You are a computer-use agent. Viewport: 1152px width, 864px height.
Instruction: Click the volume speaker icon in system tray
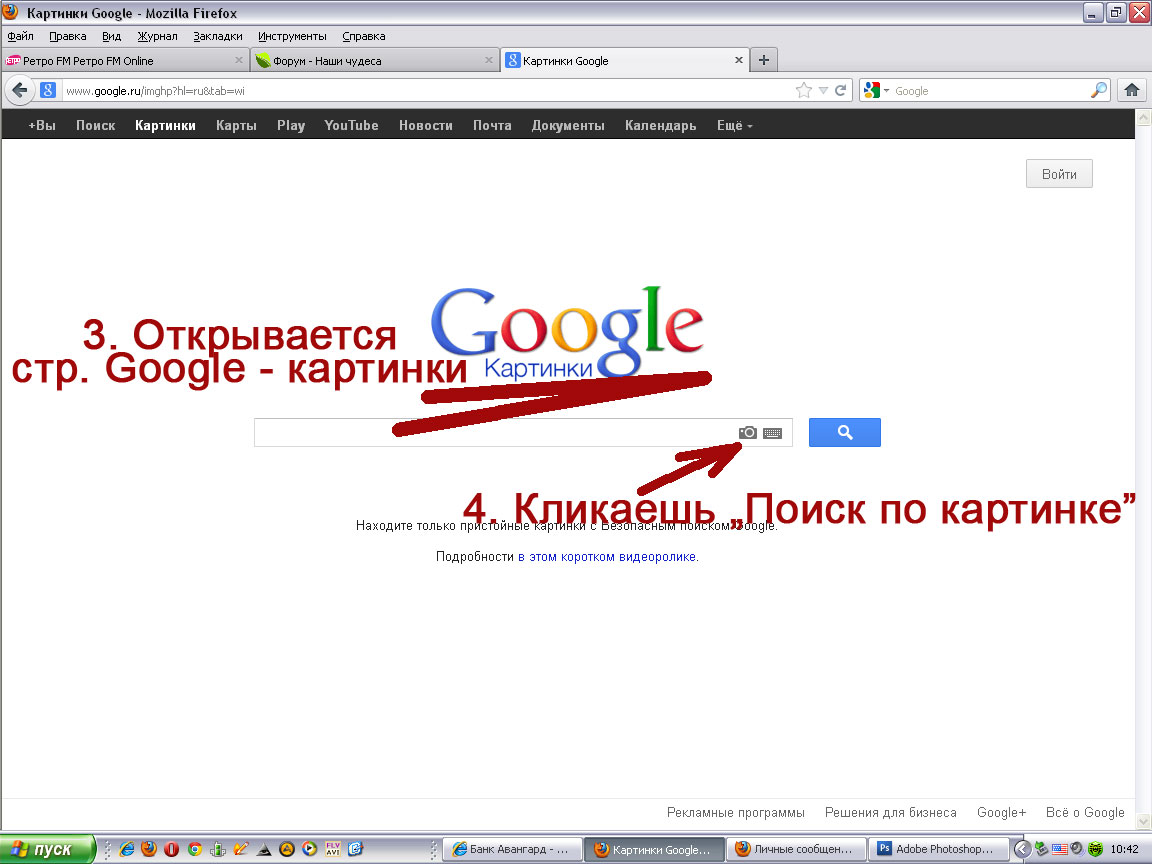click(1076, 849)
